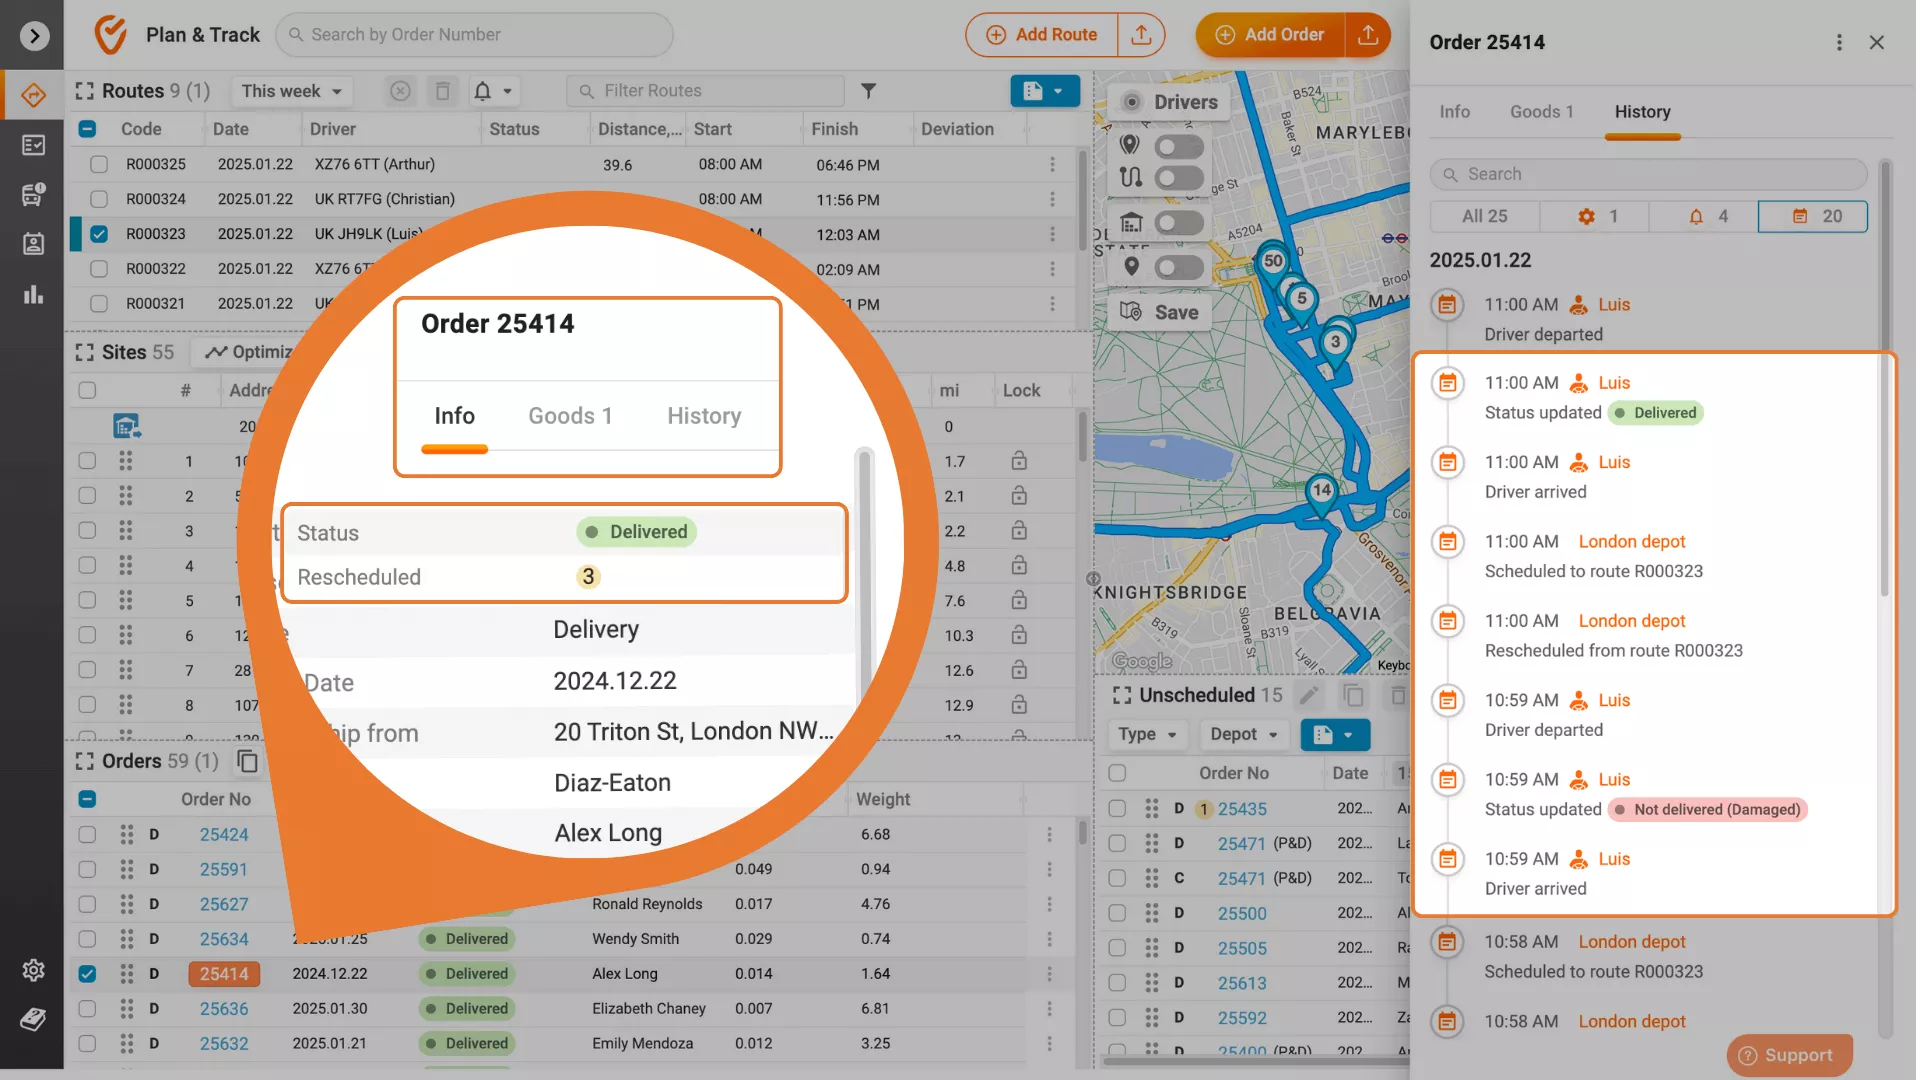
Task: Open order link 25435 in Unscheduled
Action: click(x=1241, y=809)
